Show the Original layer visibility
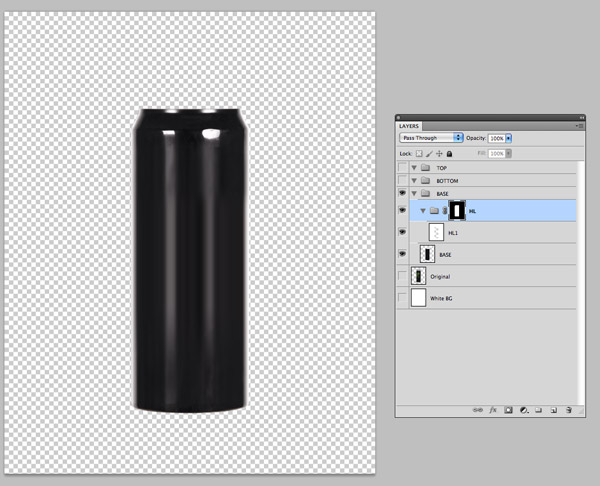The image size is (600, 486). pyautogui.click(x=402, y=276)
